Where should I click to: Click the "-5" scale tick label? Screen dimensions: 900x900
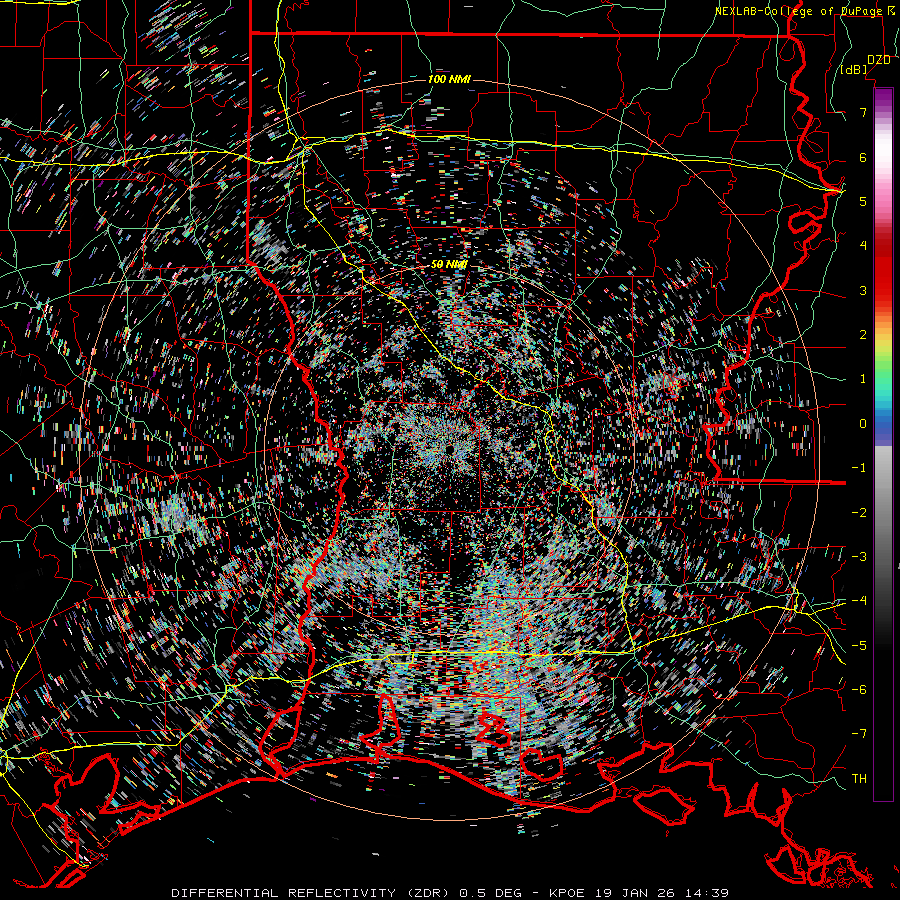point(859,646)
